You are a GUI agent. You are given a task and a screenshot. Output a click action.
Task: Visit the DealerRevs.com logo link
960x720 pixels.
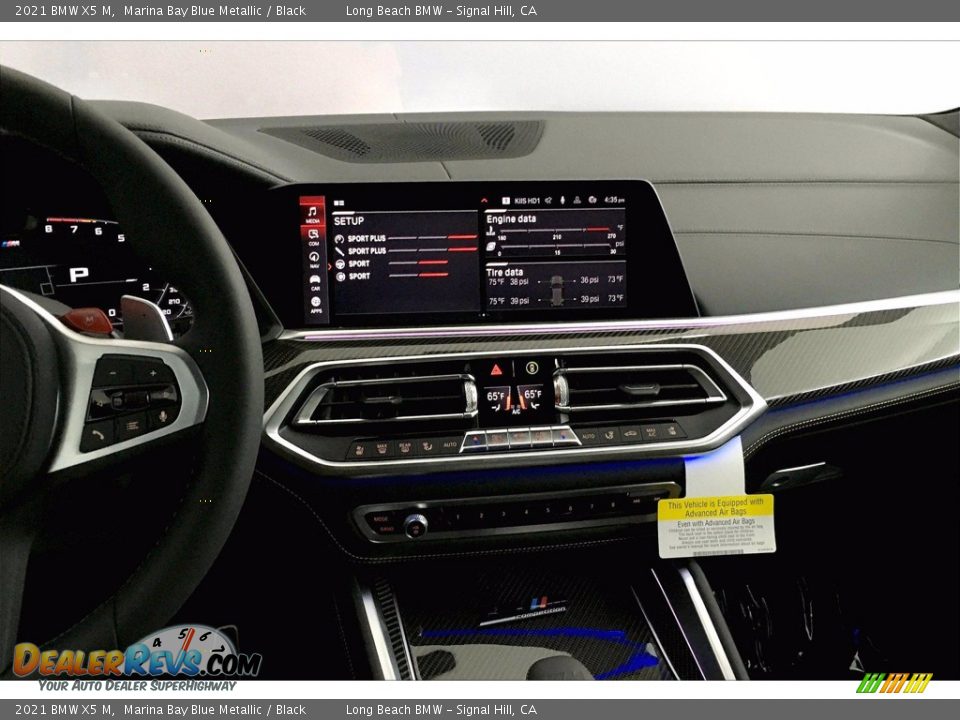pyautogui.click(x=137, y=659)
